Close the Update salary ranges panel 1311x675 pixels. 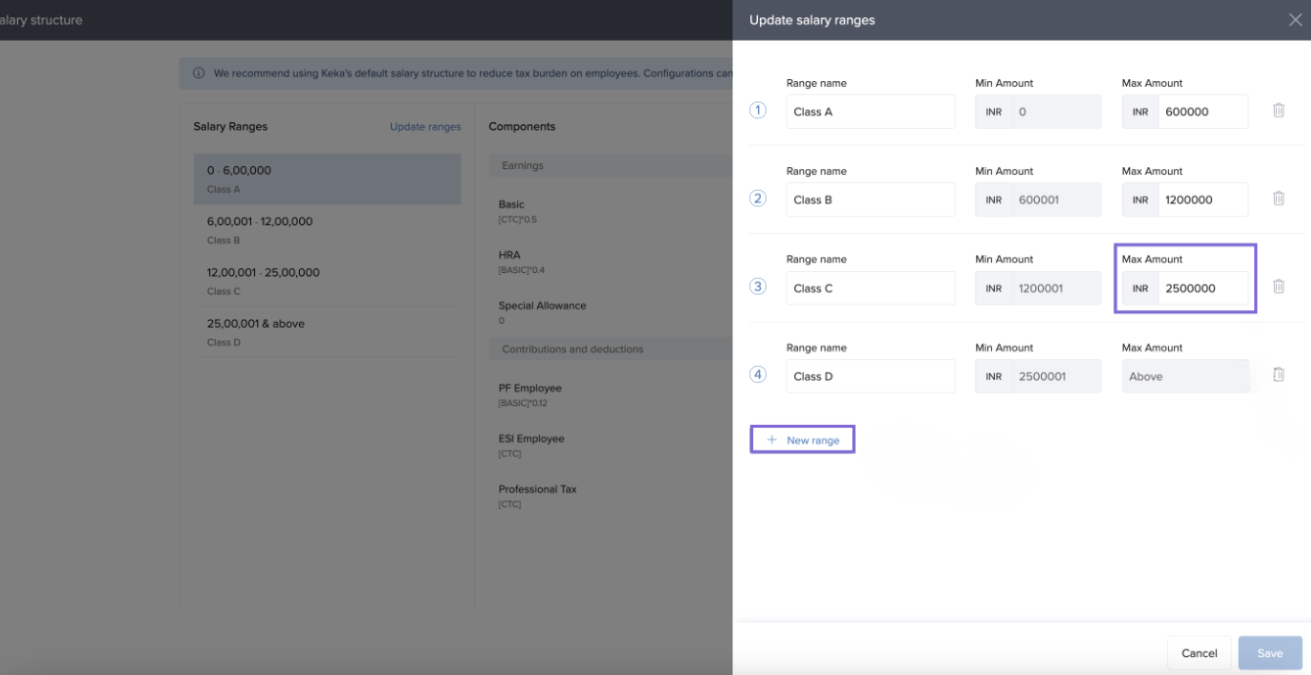pyautogui.click(x=1295, y=20)
